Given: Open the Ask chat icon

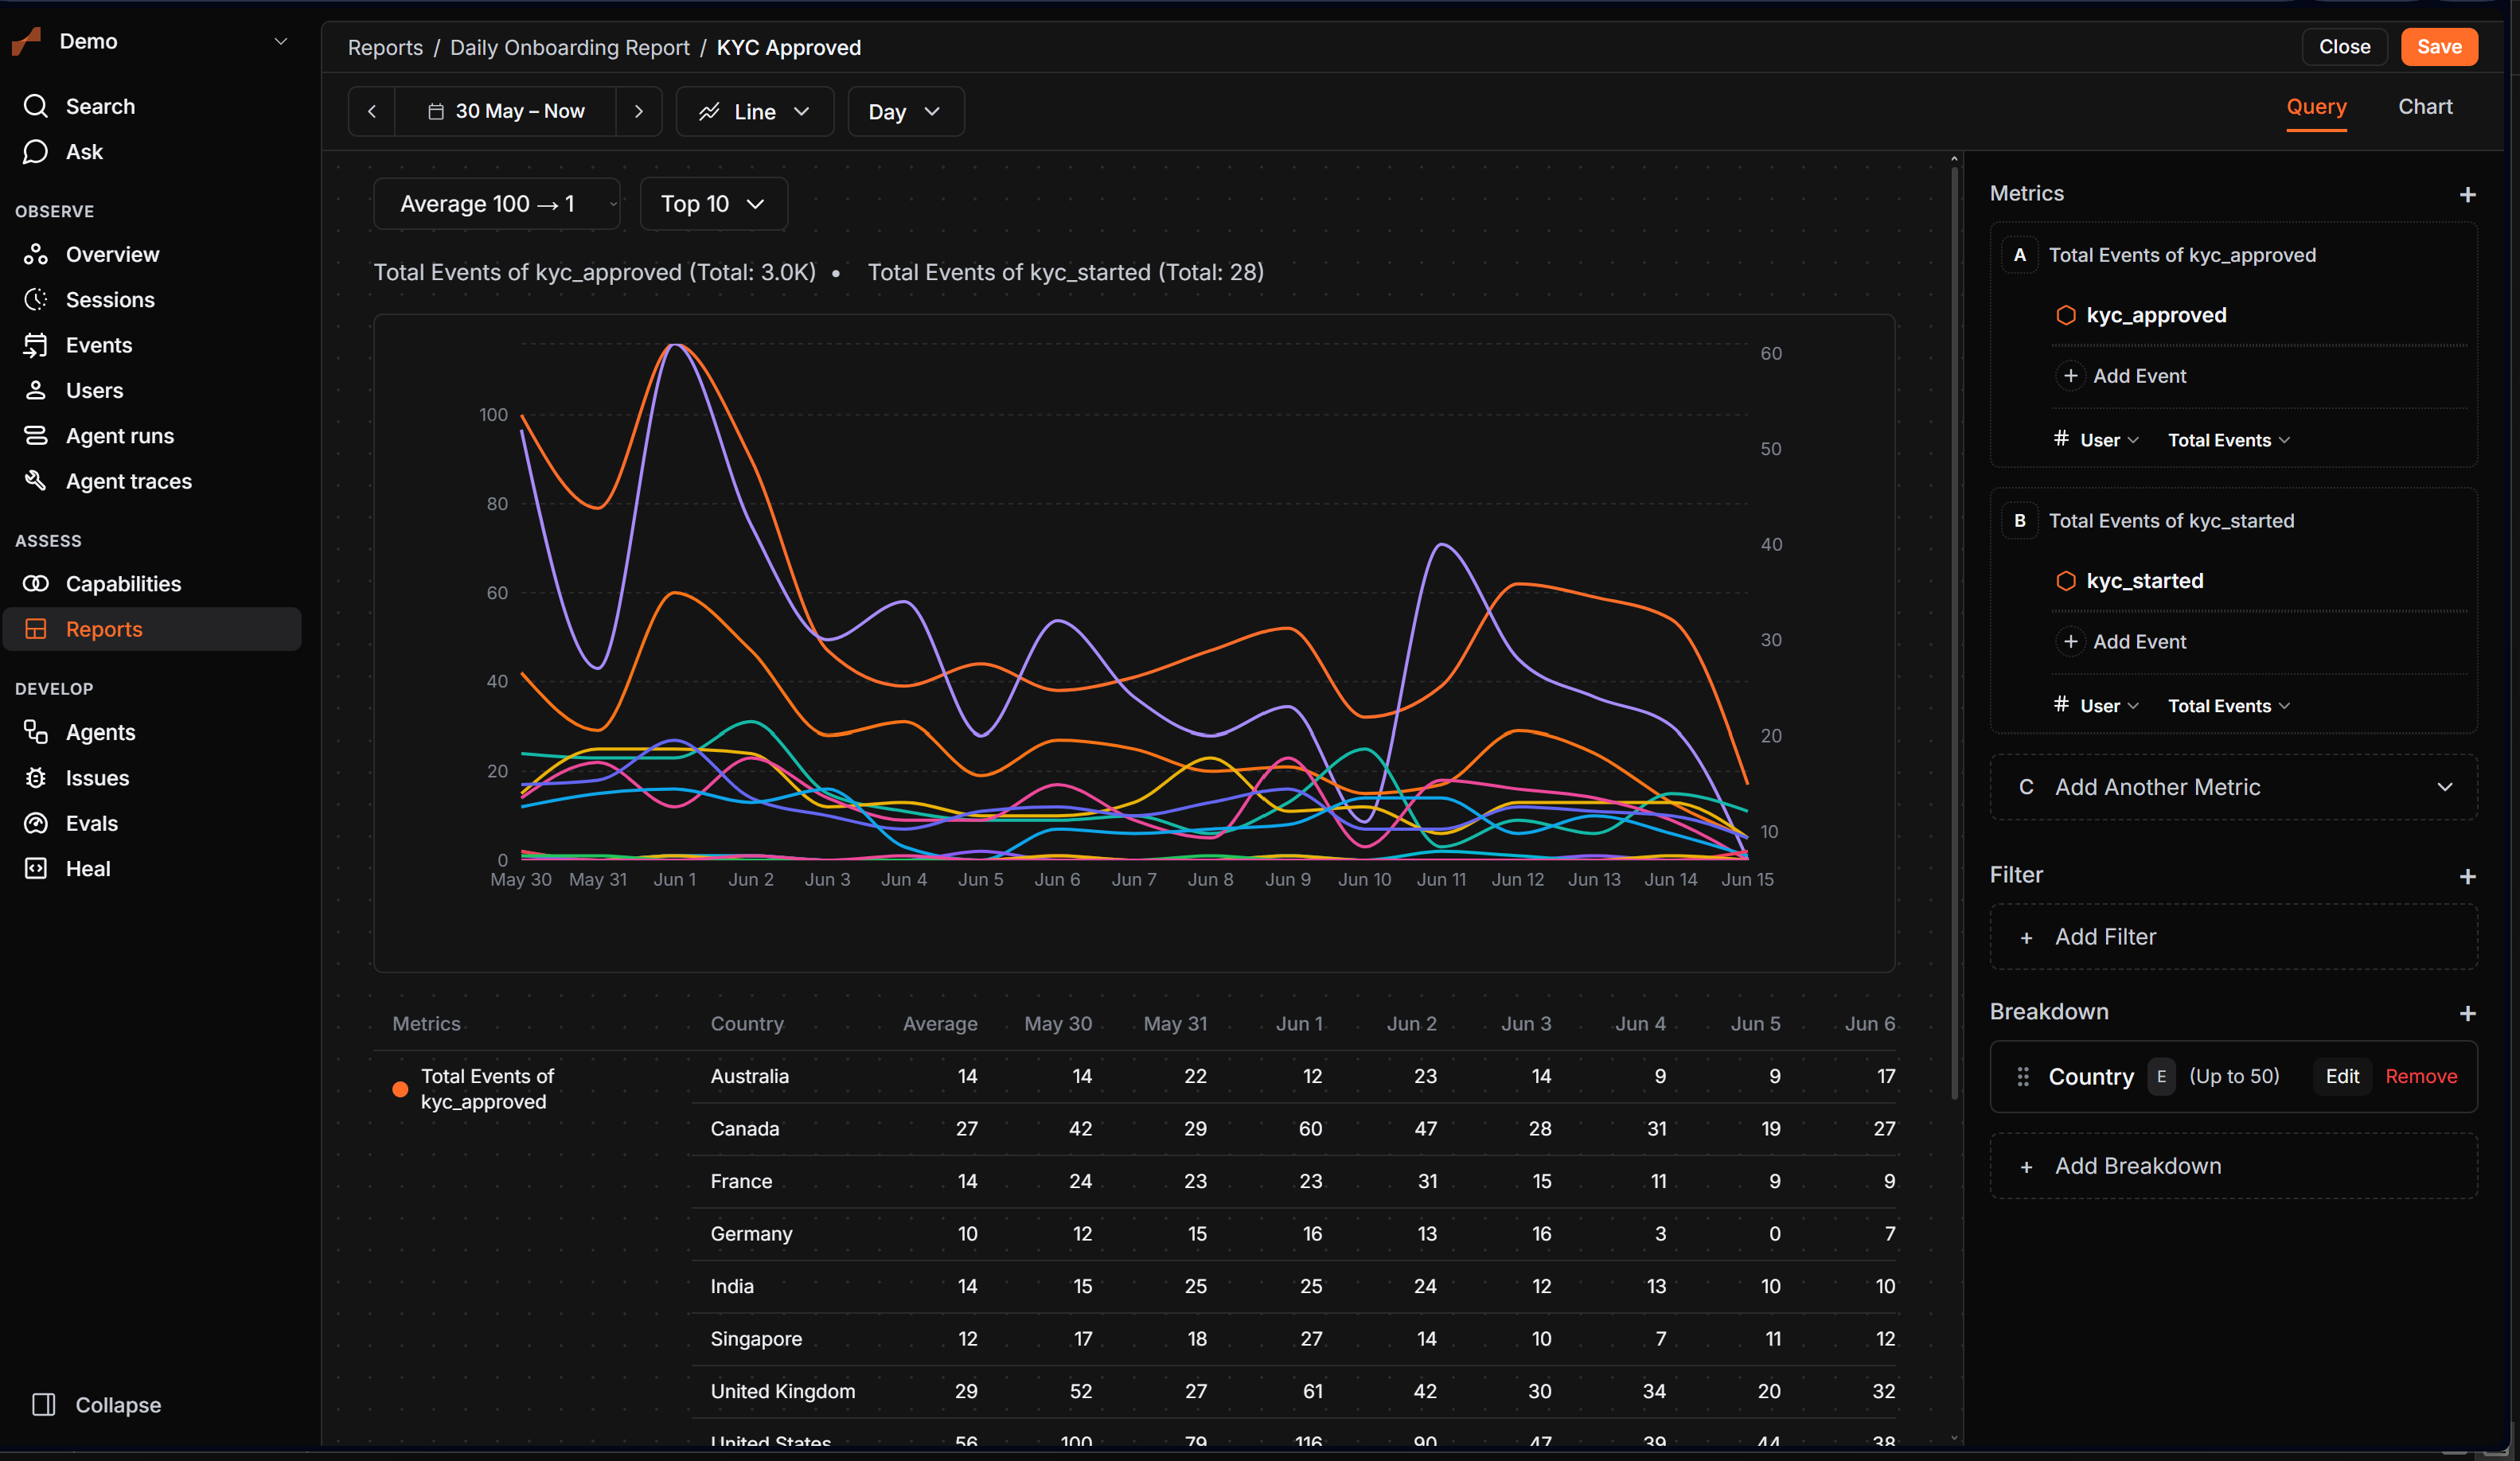Looking at the screenshot, I should (x=36, y=152).
